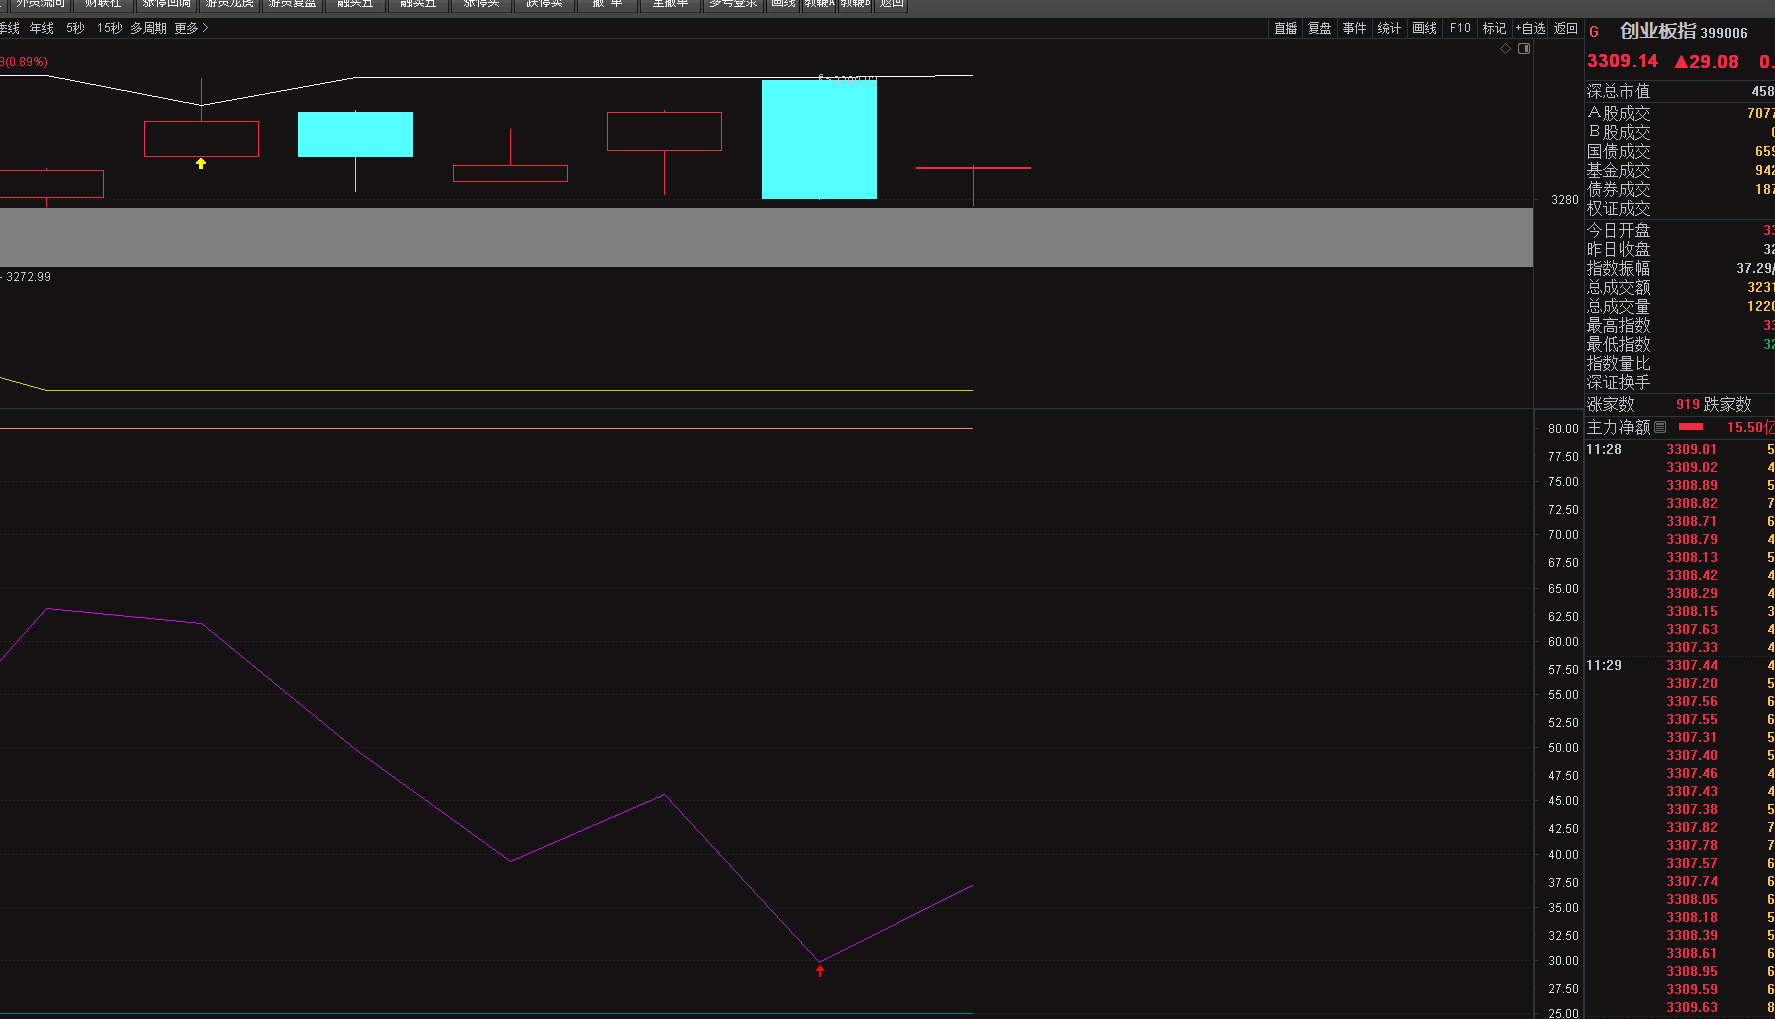1775x1019 pixels.
Task: Click the 事件 button
Action: 1354,28
